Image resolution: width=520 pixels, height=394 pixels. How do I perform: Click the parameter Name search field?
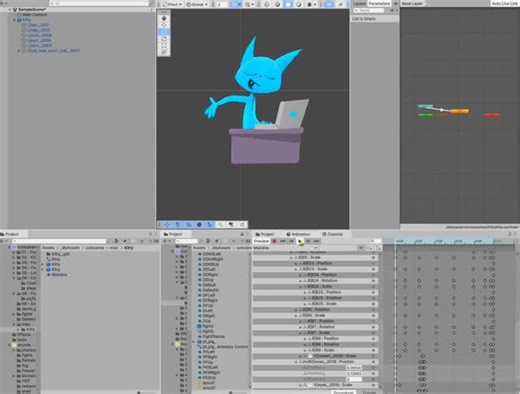[x=368, y=11]
